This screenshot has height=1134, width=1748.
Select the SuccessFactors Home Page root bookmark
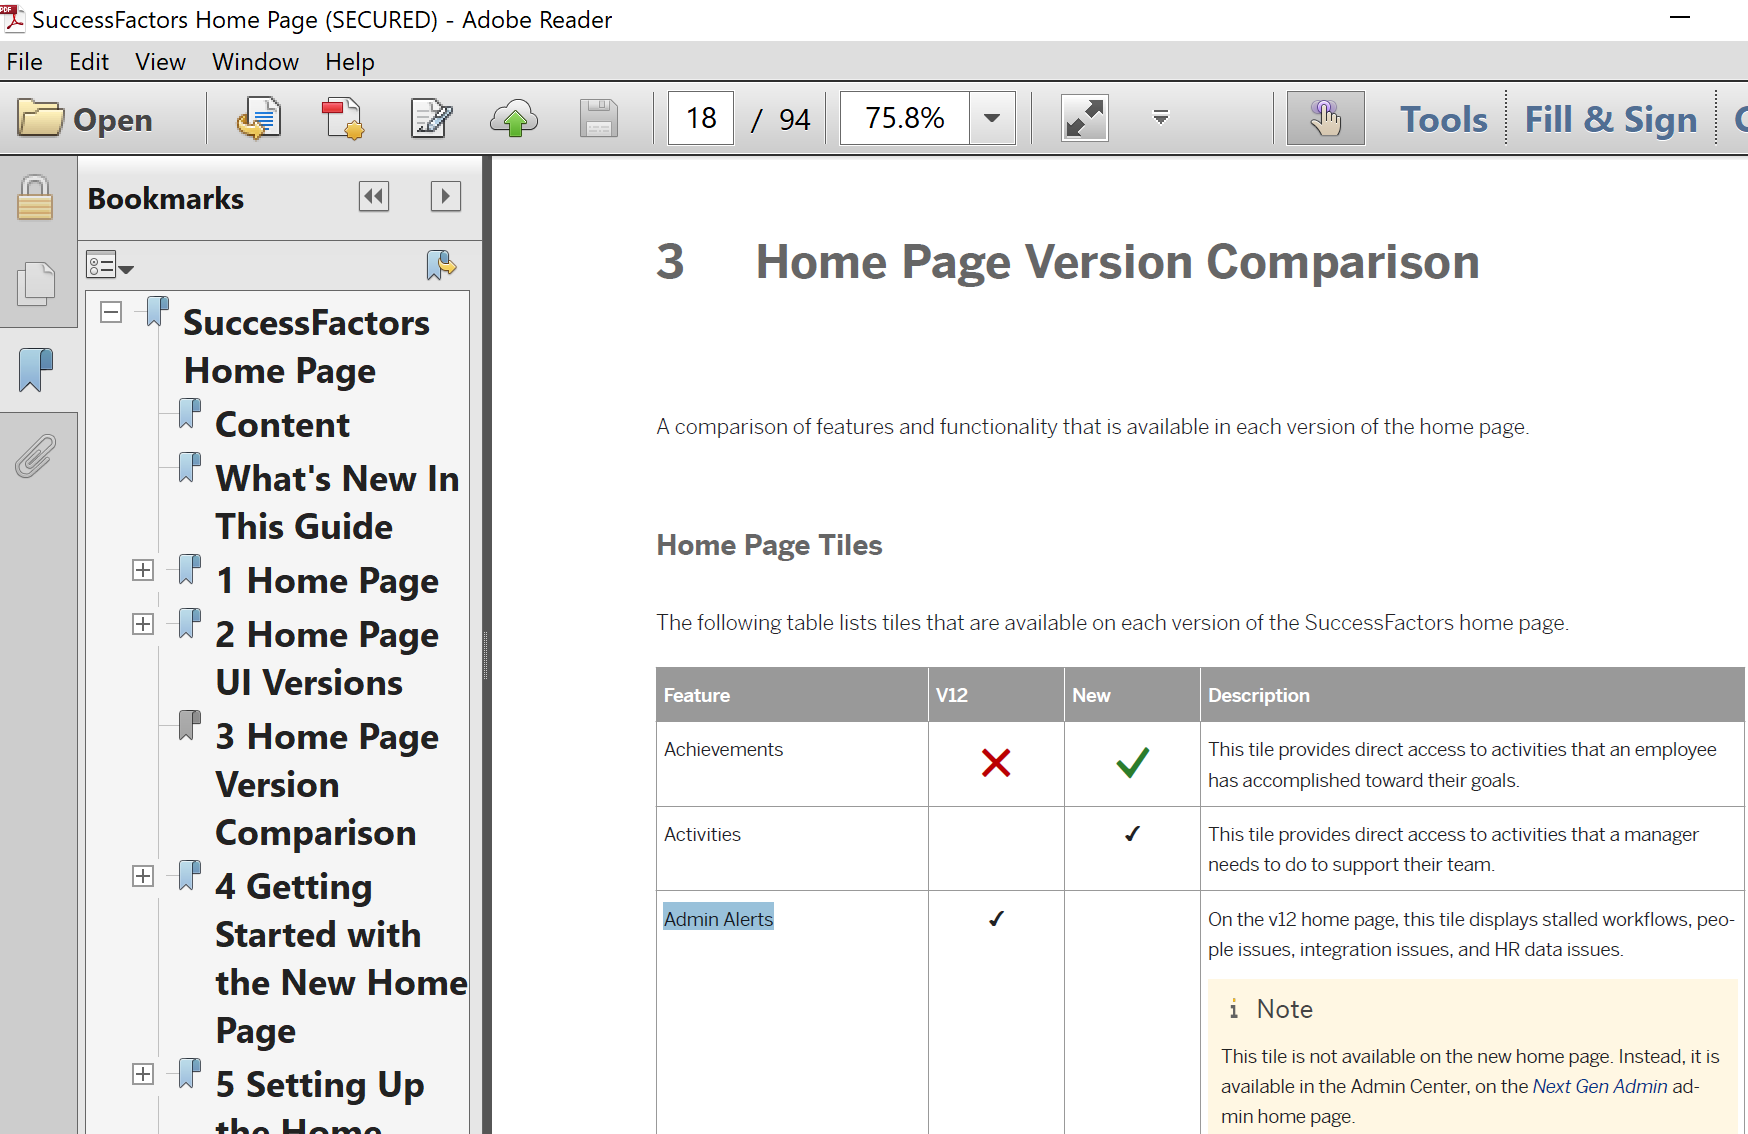306,347
